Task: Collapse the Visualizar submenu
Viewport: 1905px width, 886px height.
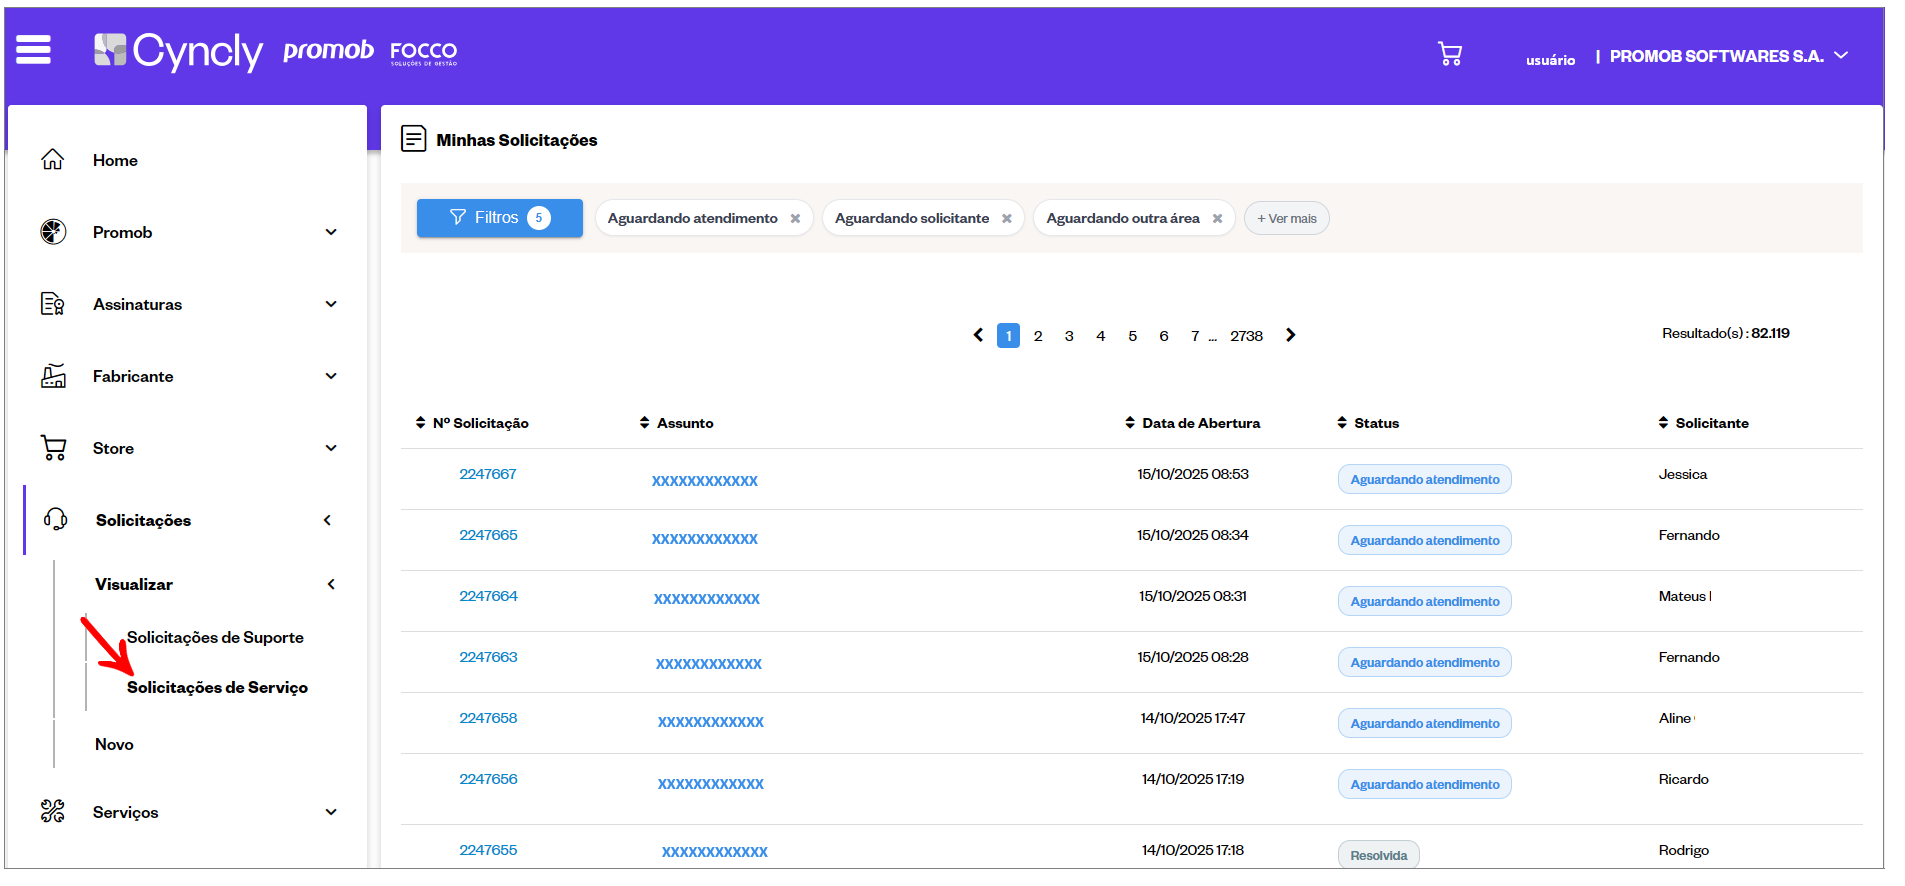Action: pyautogui.click(x=331, y=584)
